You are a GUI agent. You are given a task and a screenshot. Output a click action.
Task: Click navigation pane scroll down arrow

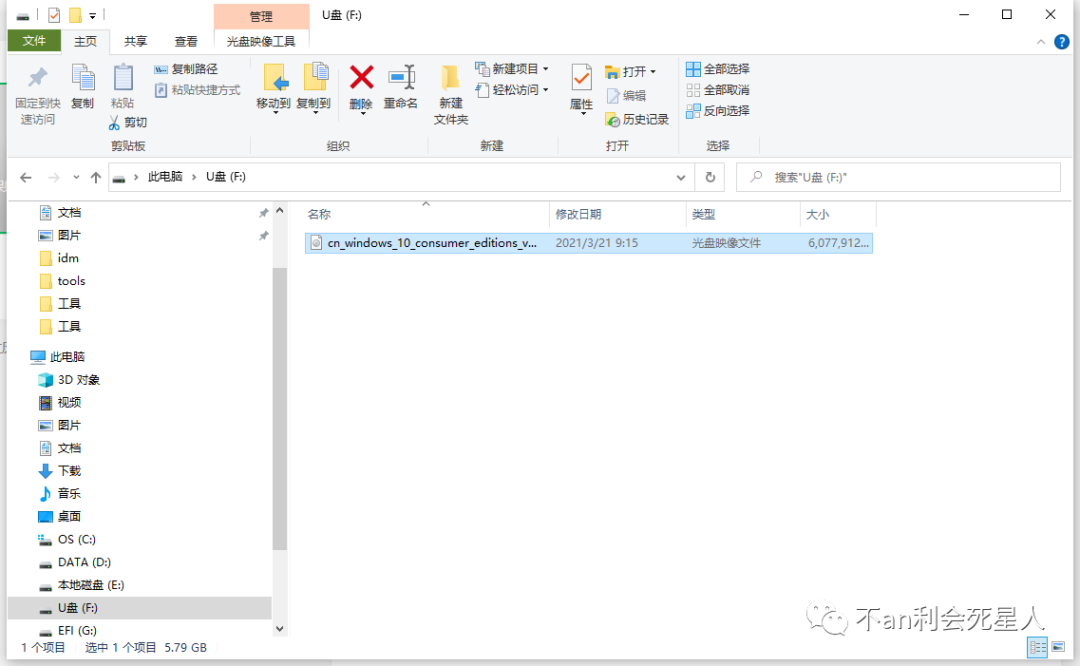pyautogui.click(x=280, y=629)
